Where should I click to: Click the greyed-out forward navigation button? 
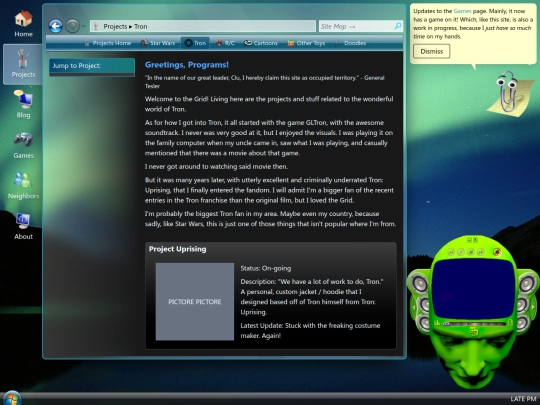pos(72,26)
